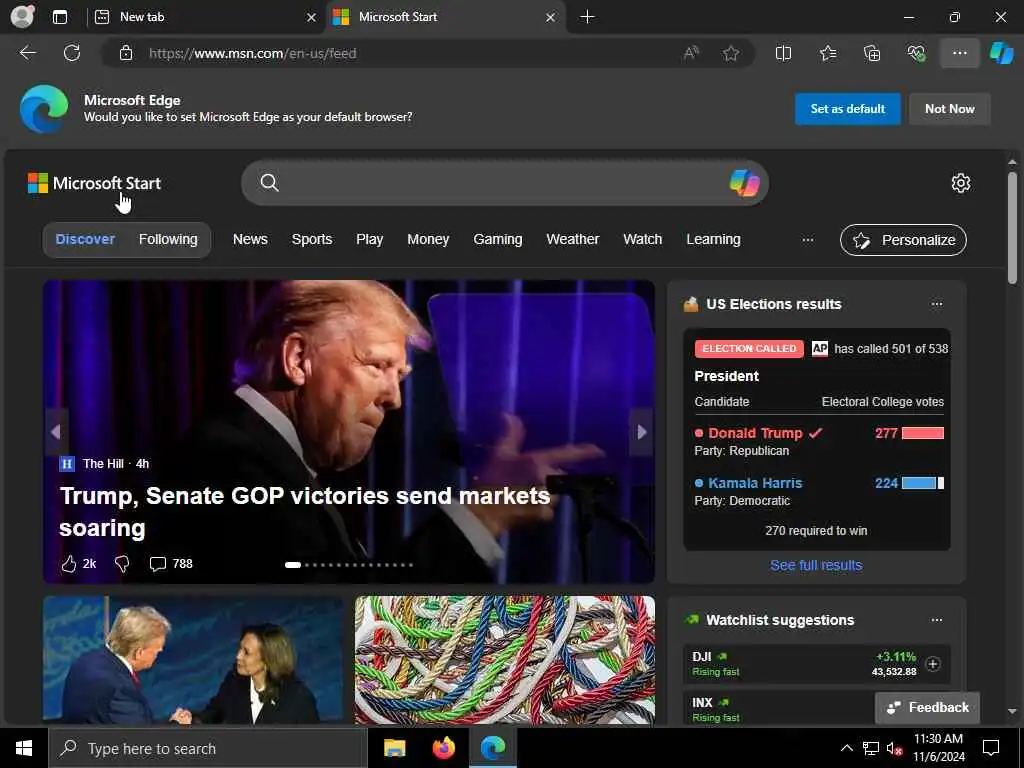Viewport: 1024px width, 768px height.
Task: Open the Gaming section
Action: (498, 239)
